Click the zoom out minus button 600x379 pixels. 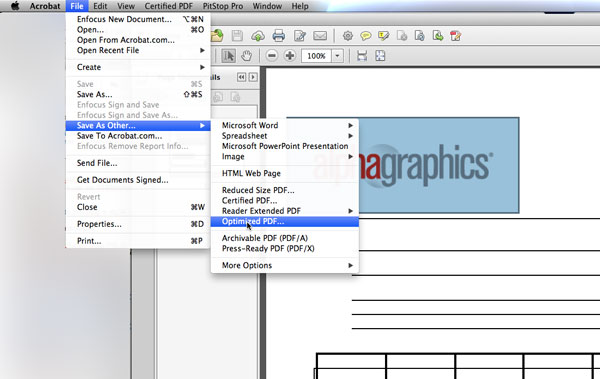(x=272, y=56)
